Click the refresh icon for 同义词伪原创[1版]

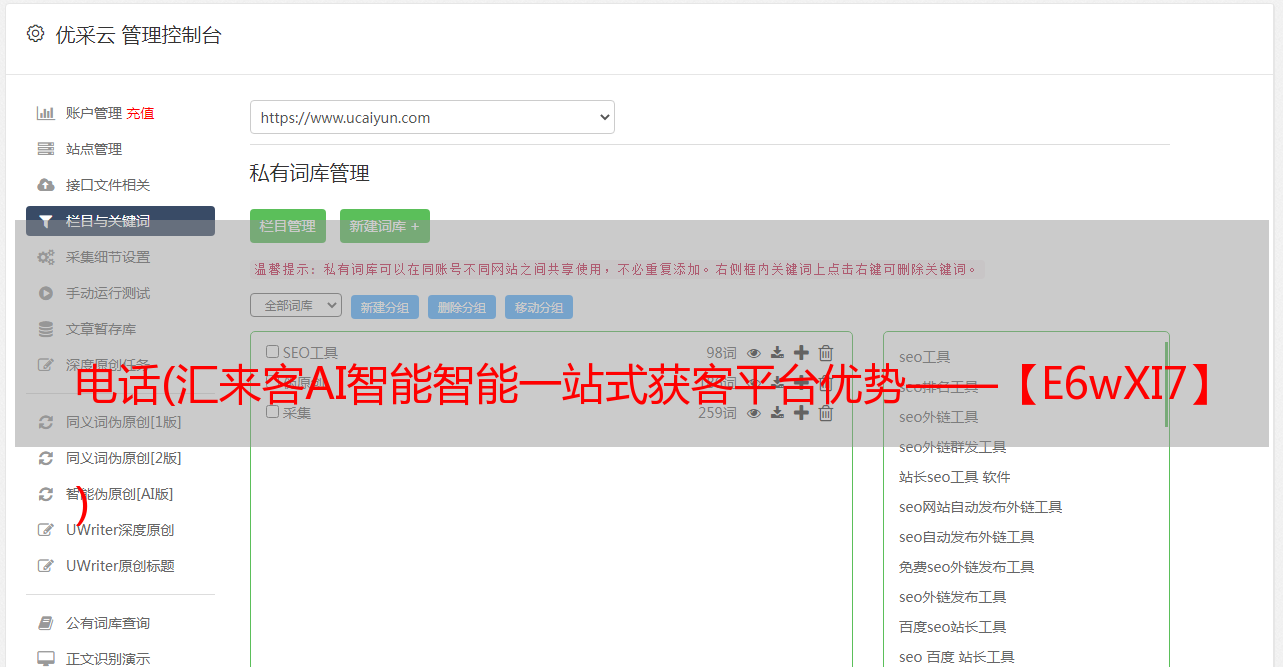tap(46, 422)
